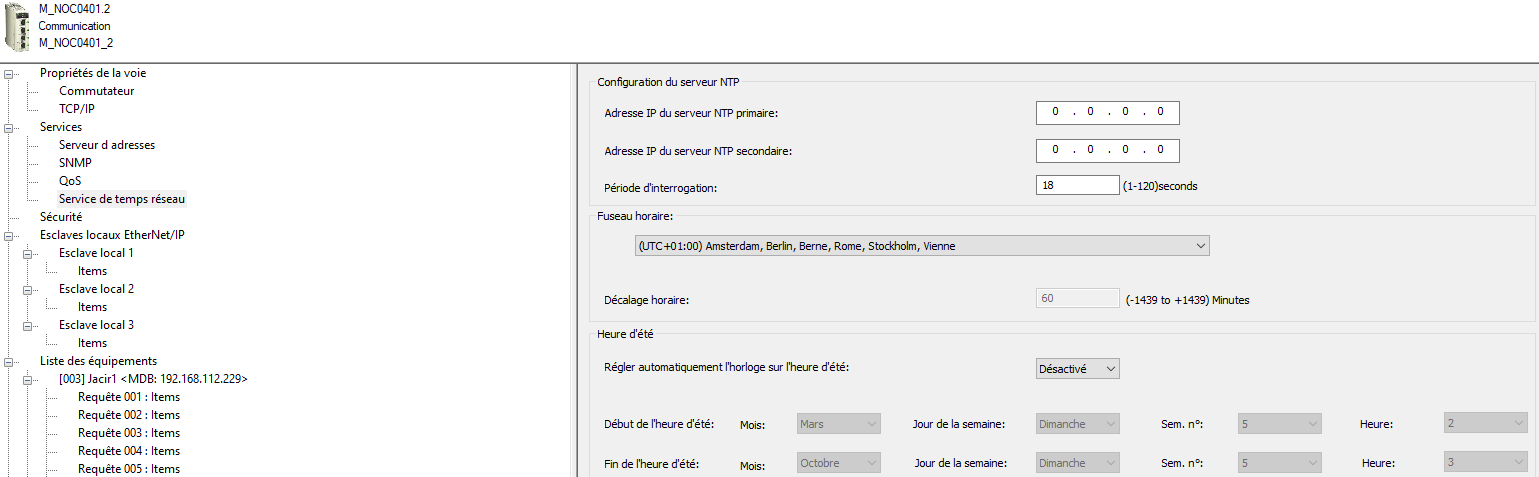
Task: Open the SNMP service settings
Action: pos(75,163)
